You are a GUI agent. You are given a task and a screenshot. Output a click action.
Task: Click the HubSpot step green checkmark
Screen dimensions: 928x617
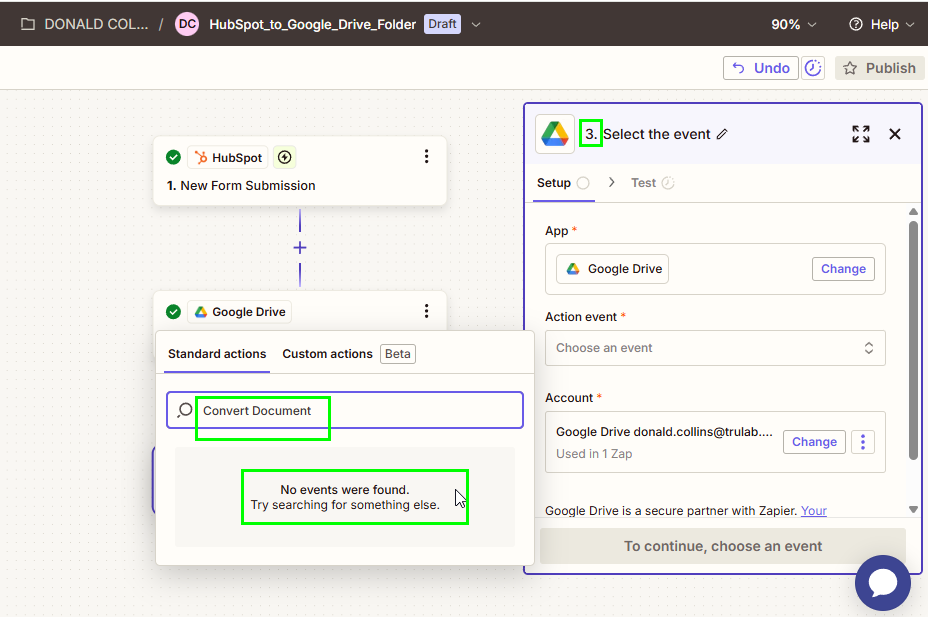tap(173, 157)
